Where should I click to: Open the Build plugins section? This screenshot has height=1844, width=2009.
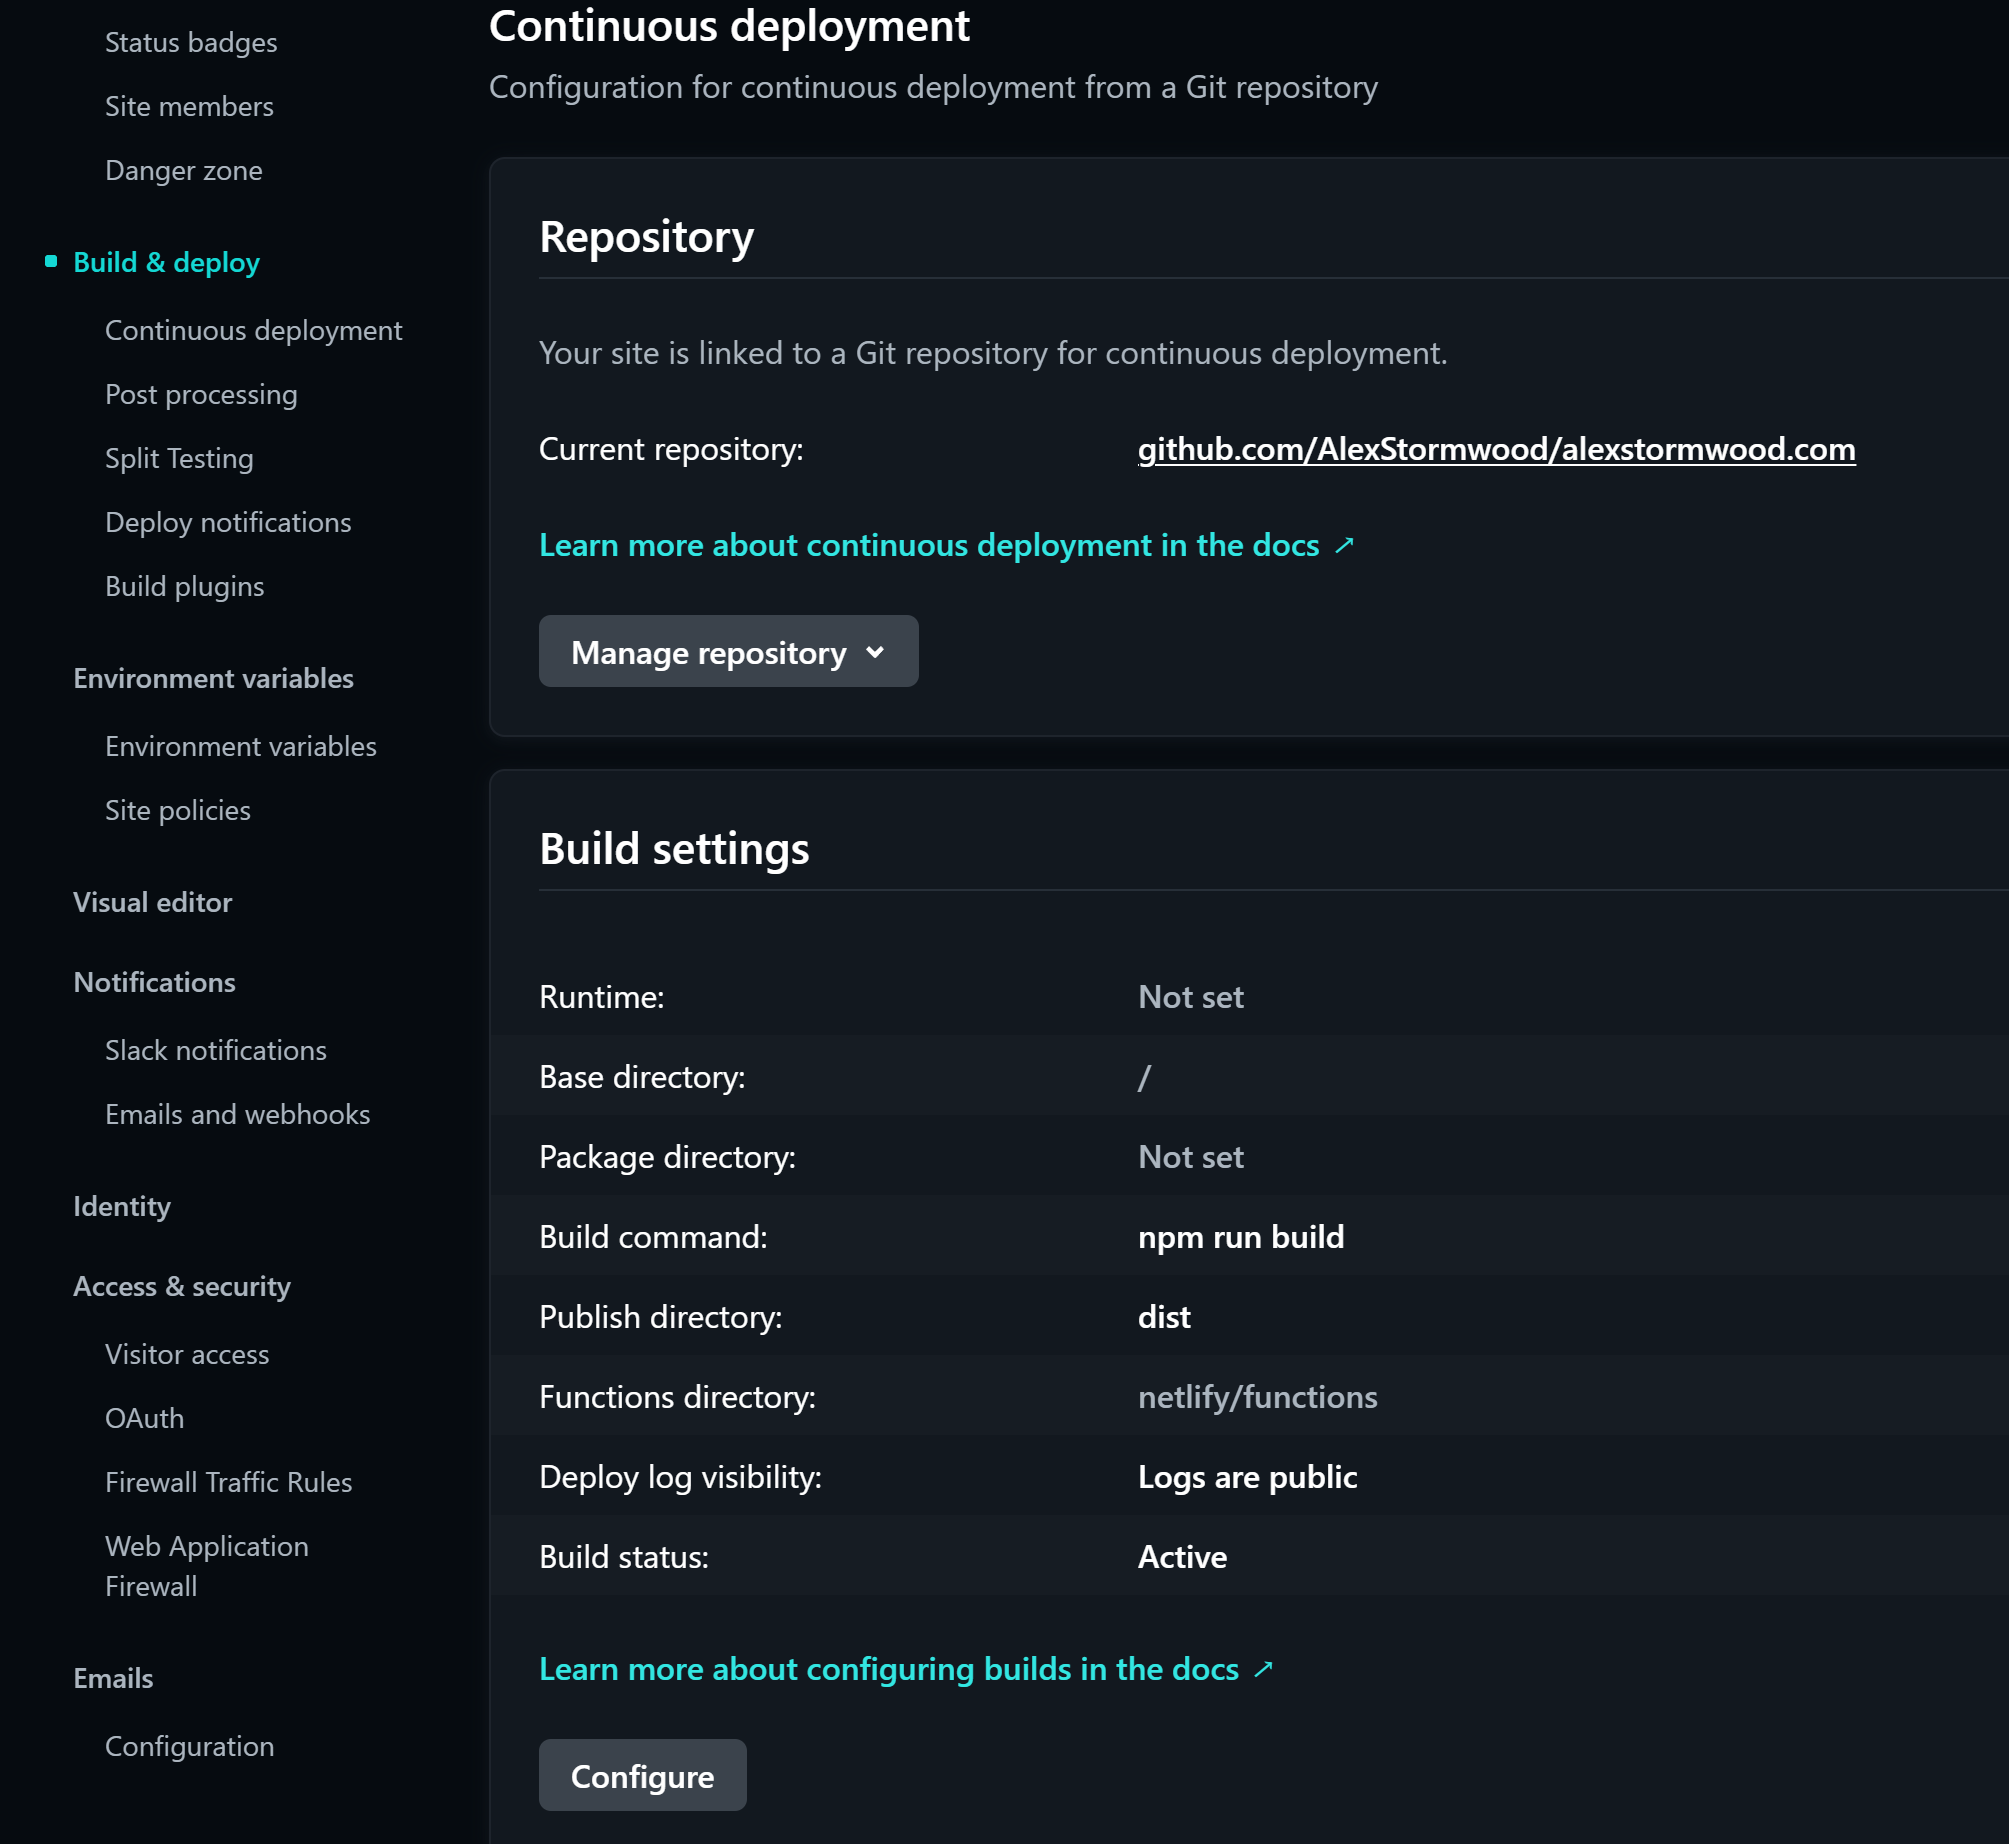[x=184, y=586]
